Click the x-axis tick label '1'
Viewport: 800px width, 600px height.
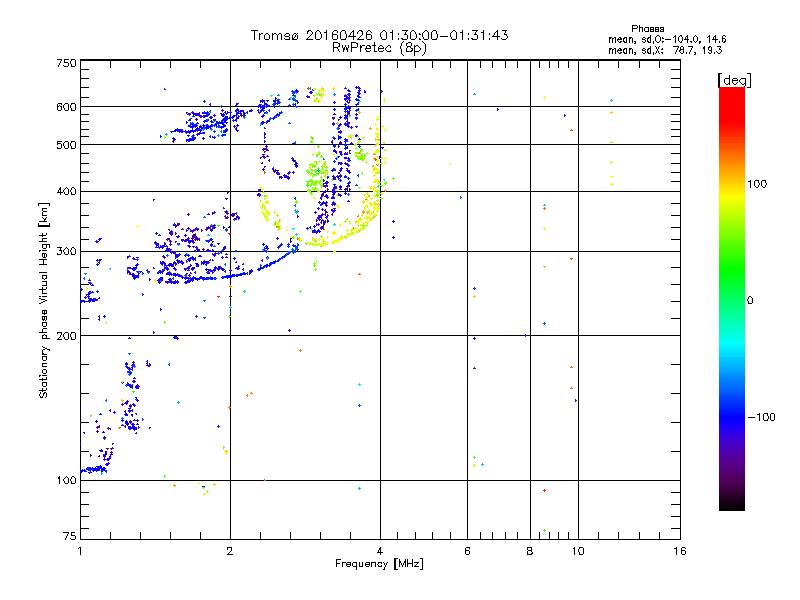tap(80, 551)
